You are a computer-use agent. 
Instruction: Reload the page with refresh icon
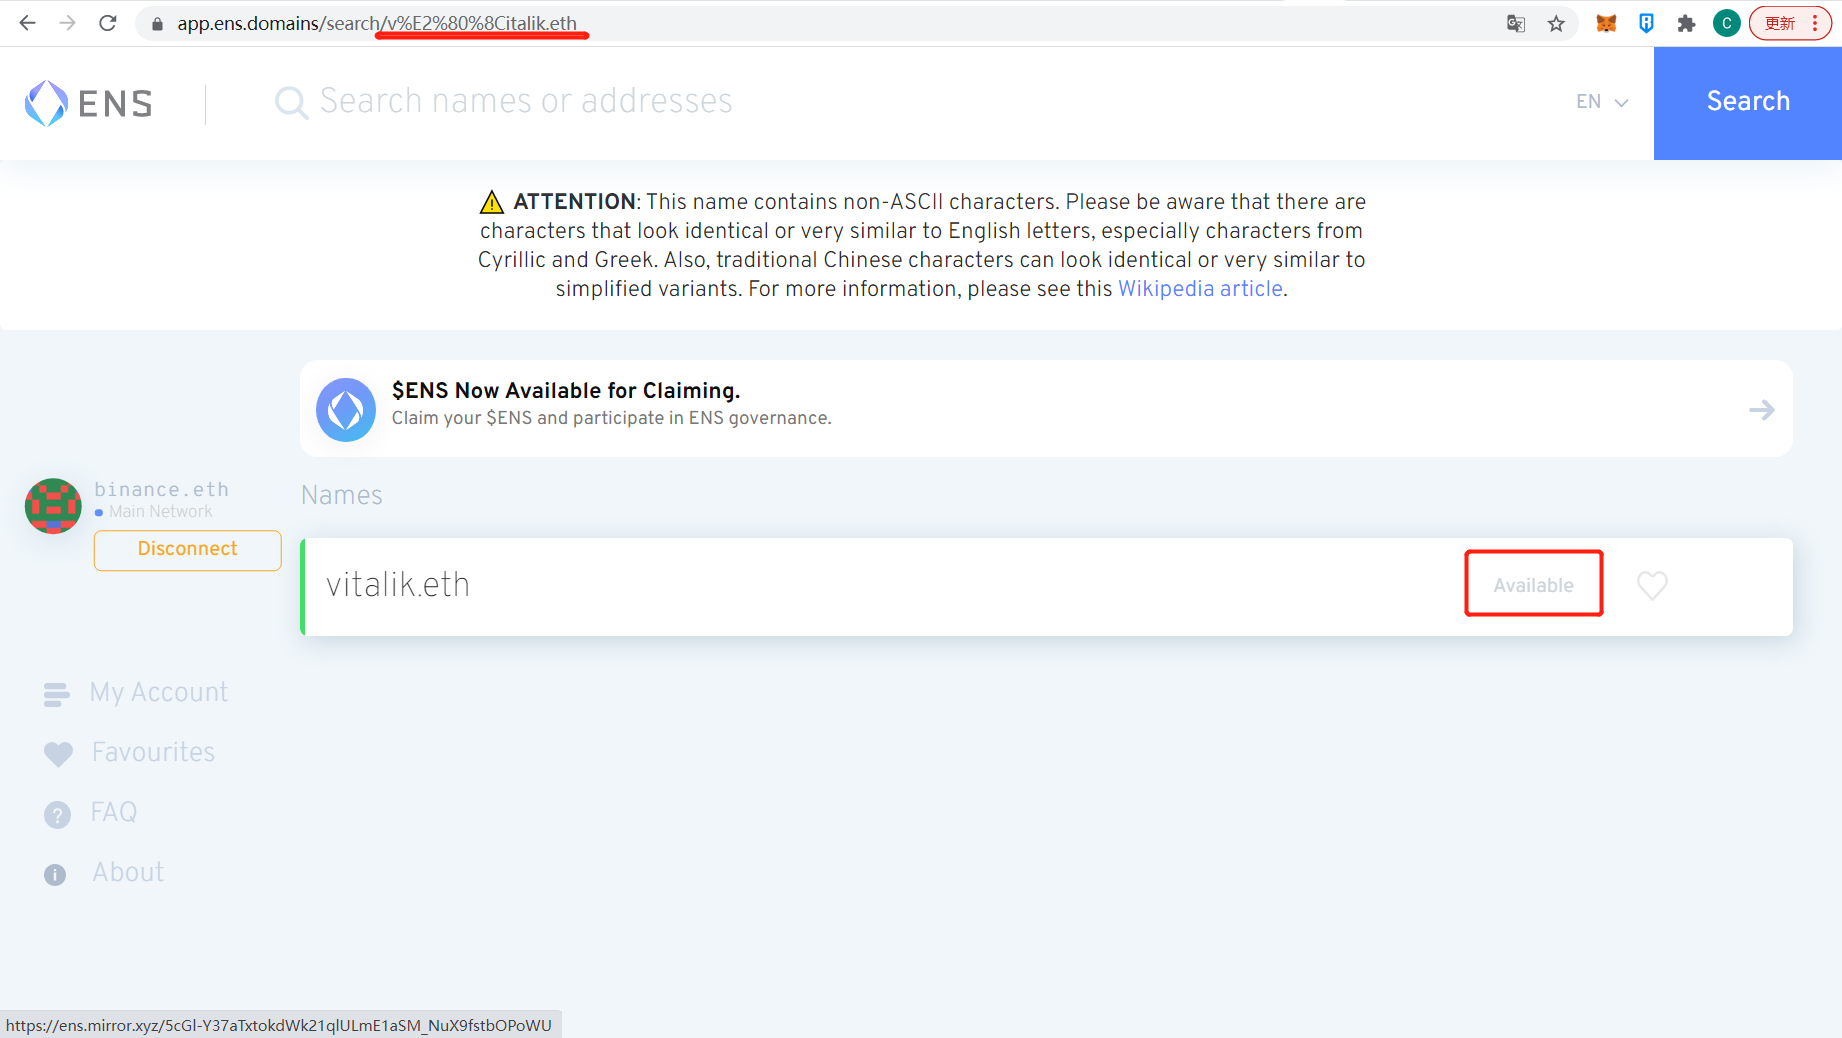tap(108, 23)
